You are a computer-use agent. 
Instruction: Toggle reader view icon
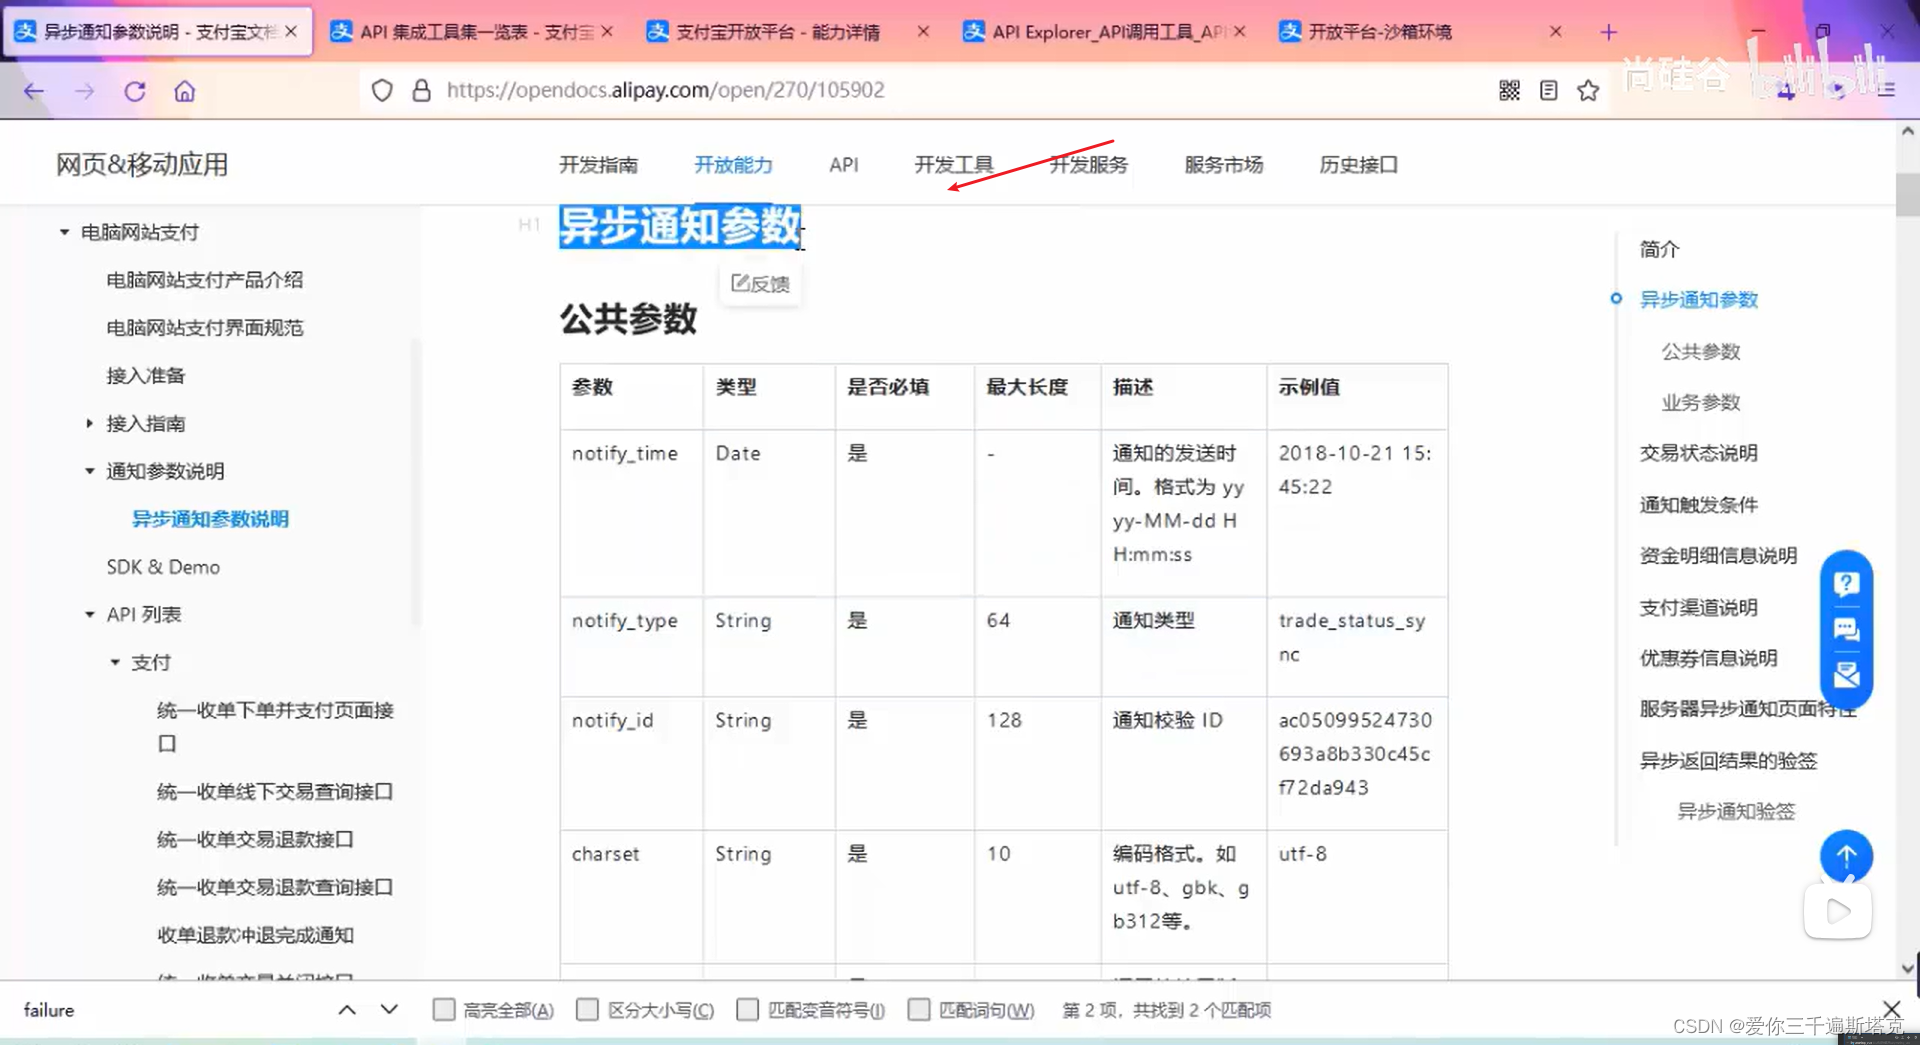tap(1548, 91)
